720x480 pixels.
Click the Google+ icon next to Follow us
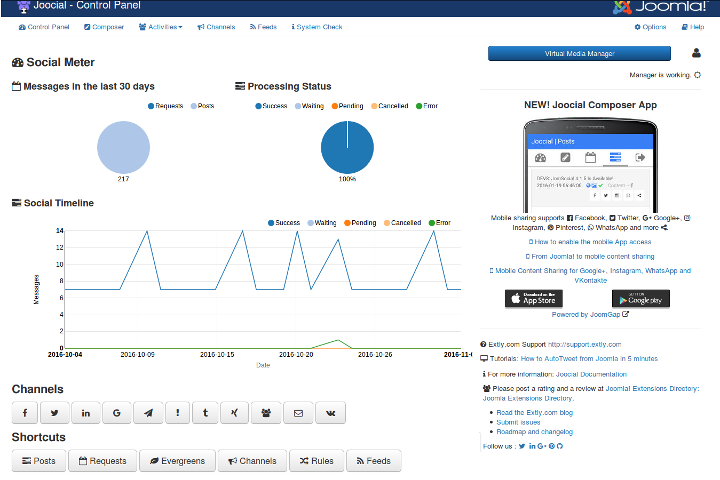coord(542,446)
